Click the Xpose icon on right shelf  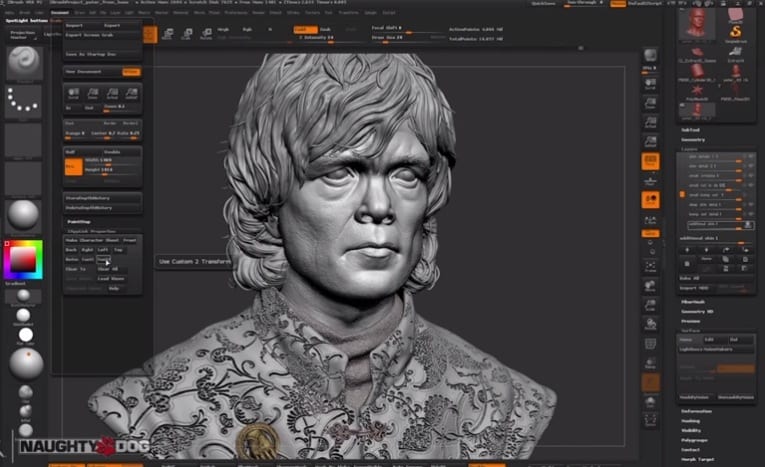(650, 420)
